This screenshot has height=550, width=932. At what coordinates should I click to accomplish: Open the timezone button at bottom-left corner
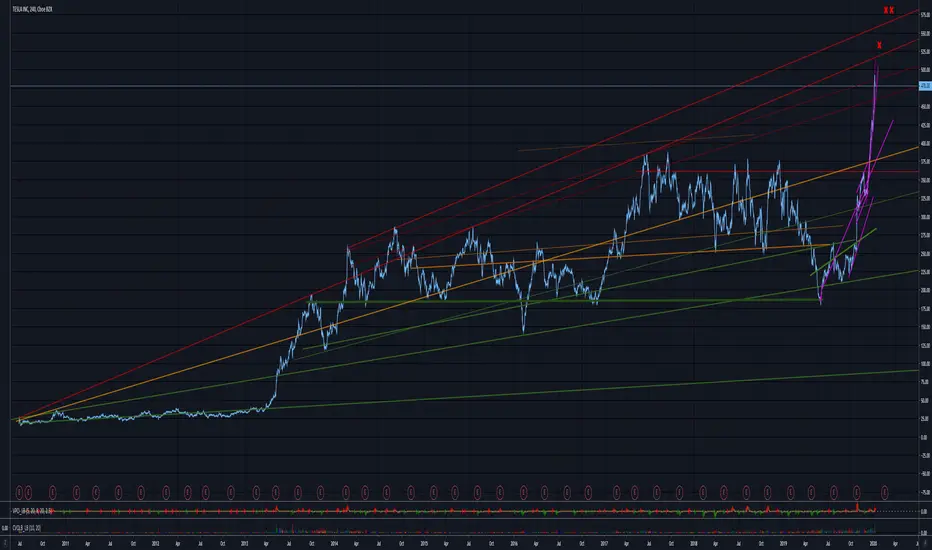tap(5, 543)
